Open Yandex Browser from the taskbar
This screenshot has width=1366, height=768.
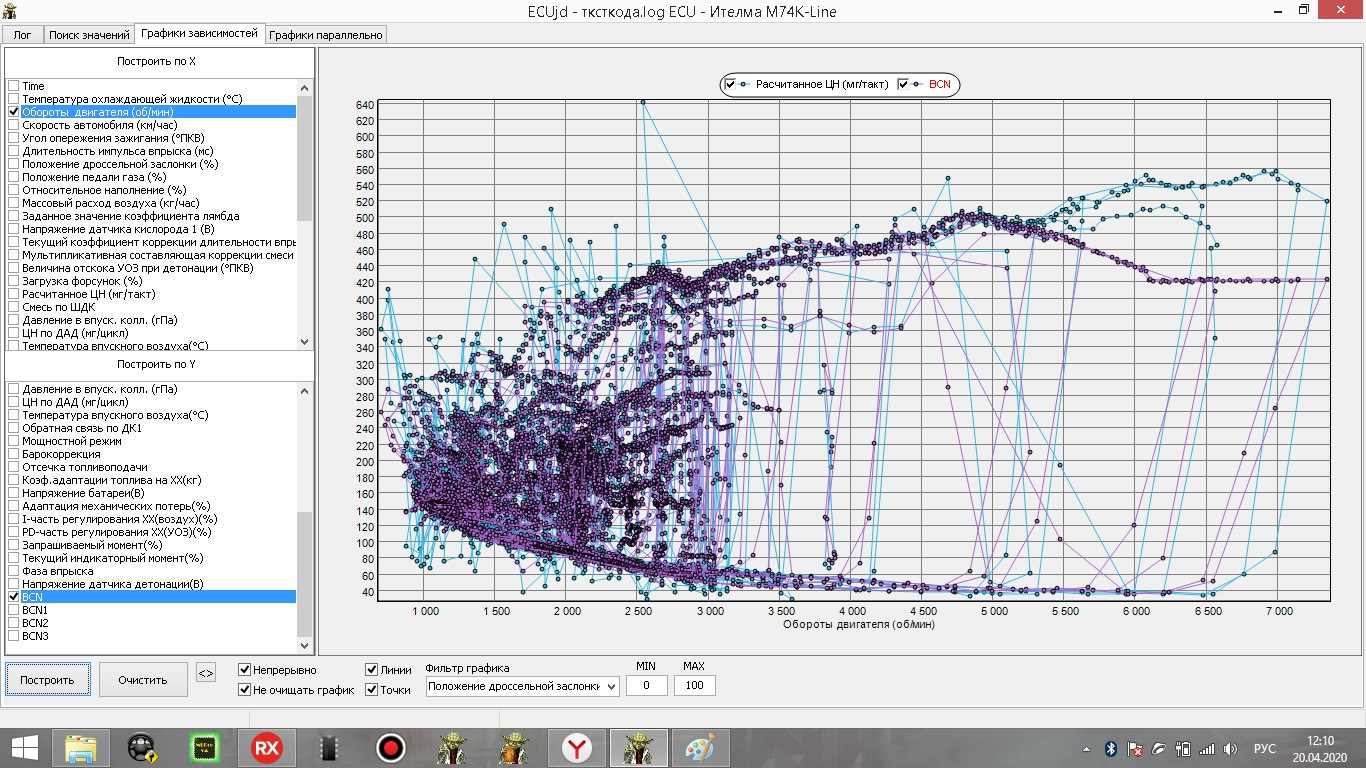click(x=575, y=747)
